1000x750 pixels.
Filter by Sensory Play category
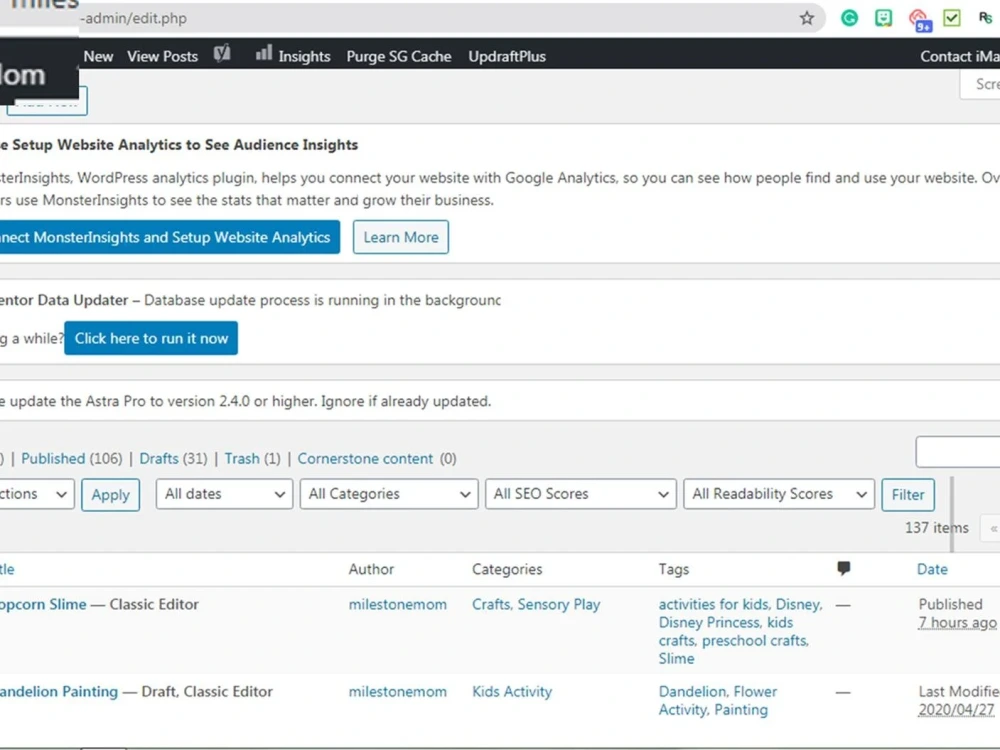coord(559,605)
